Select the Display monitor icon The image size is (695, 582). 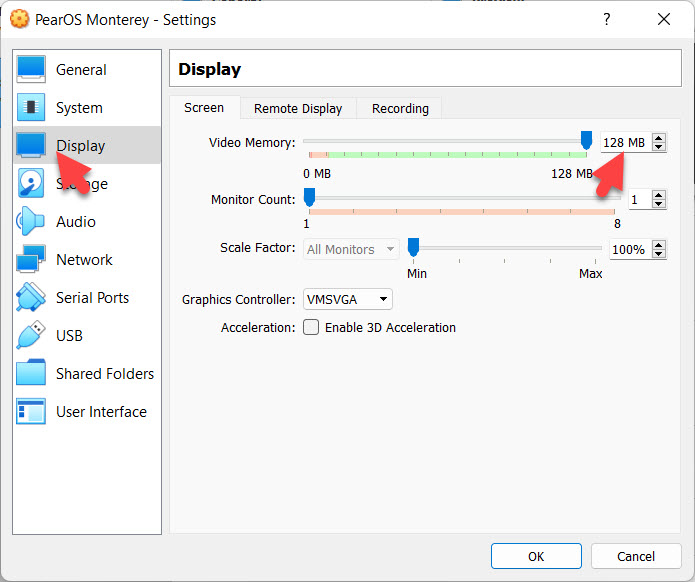coord(31,145)
